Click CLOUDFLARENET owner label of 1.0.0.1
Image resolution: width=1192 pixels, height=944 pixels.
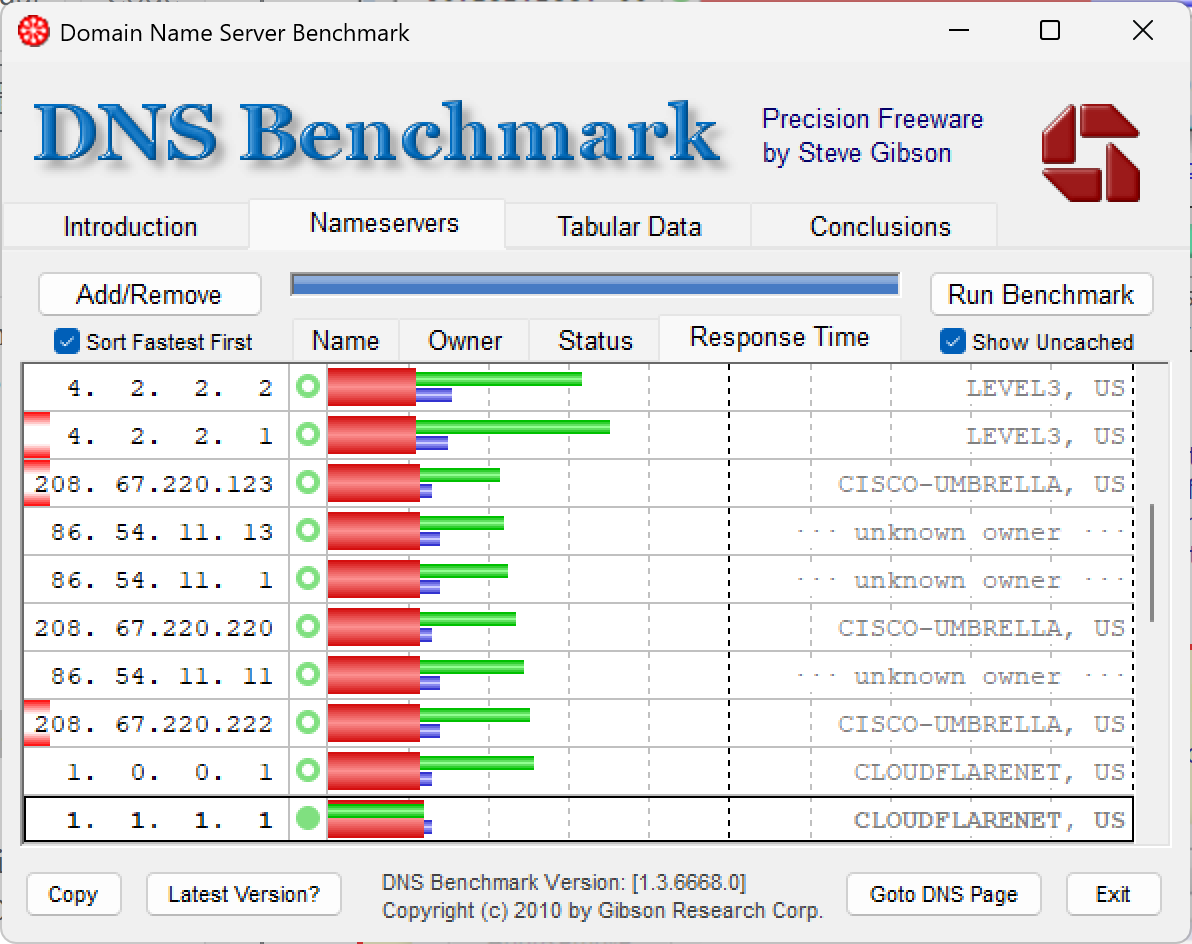989,771
